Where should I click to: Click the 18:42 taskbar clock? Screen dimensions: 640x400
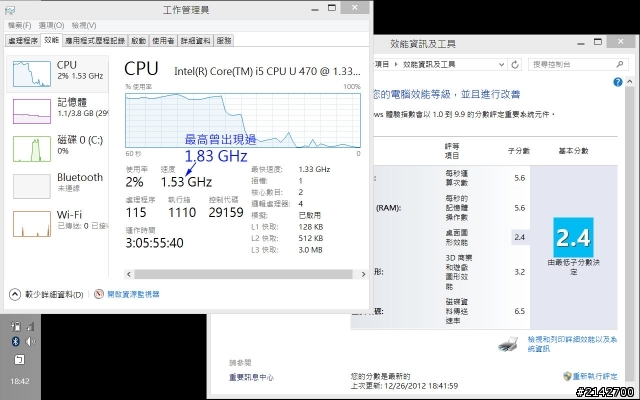click(x=20, y=381)
